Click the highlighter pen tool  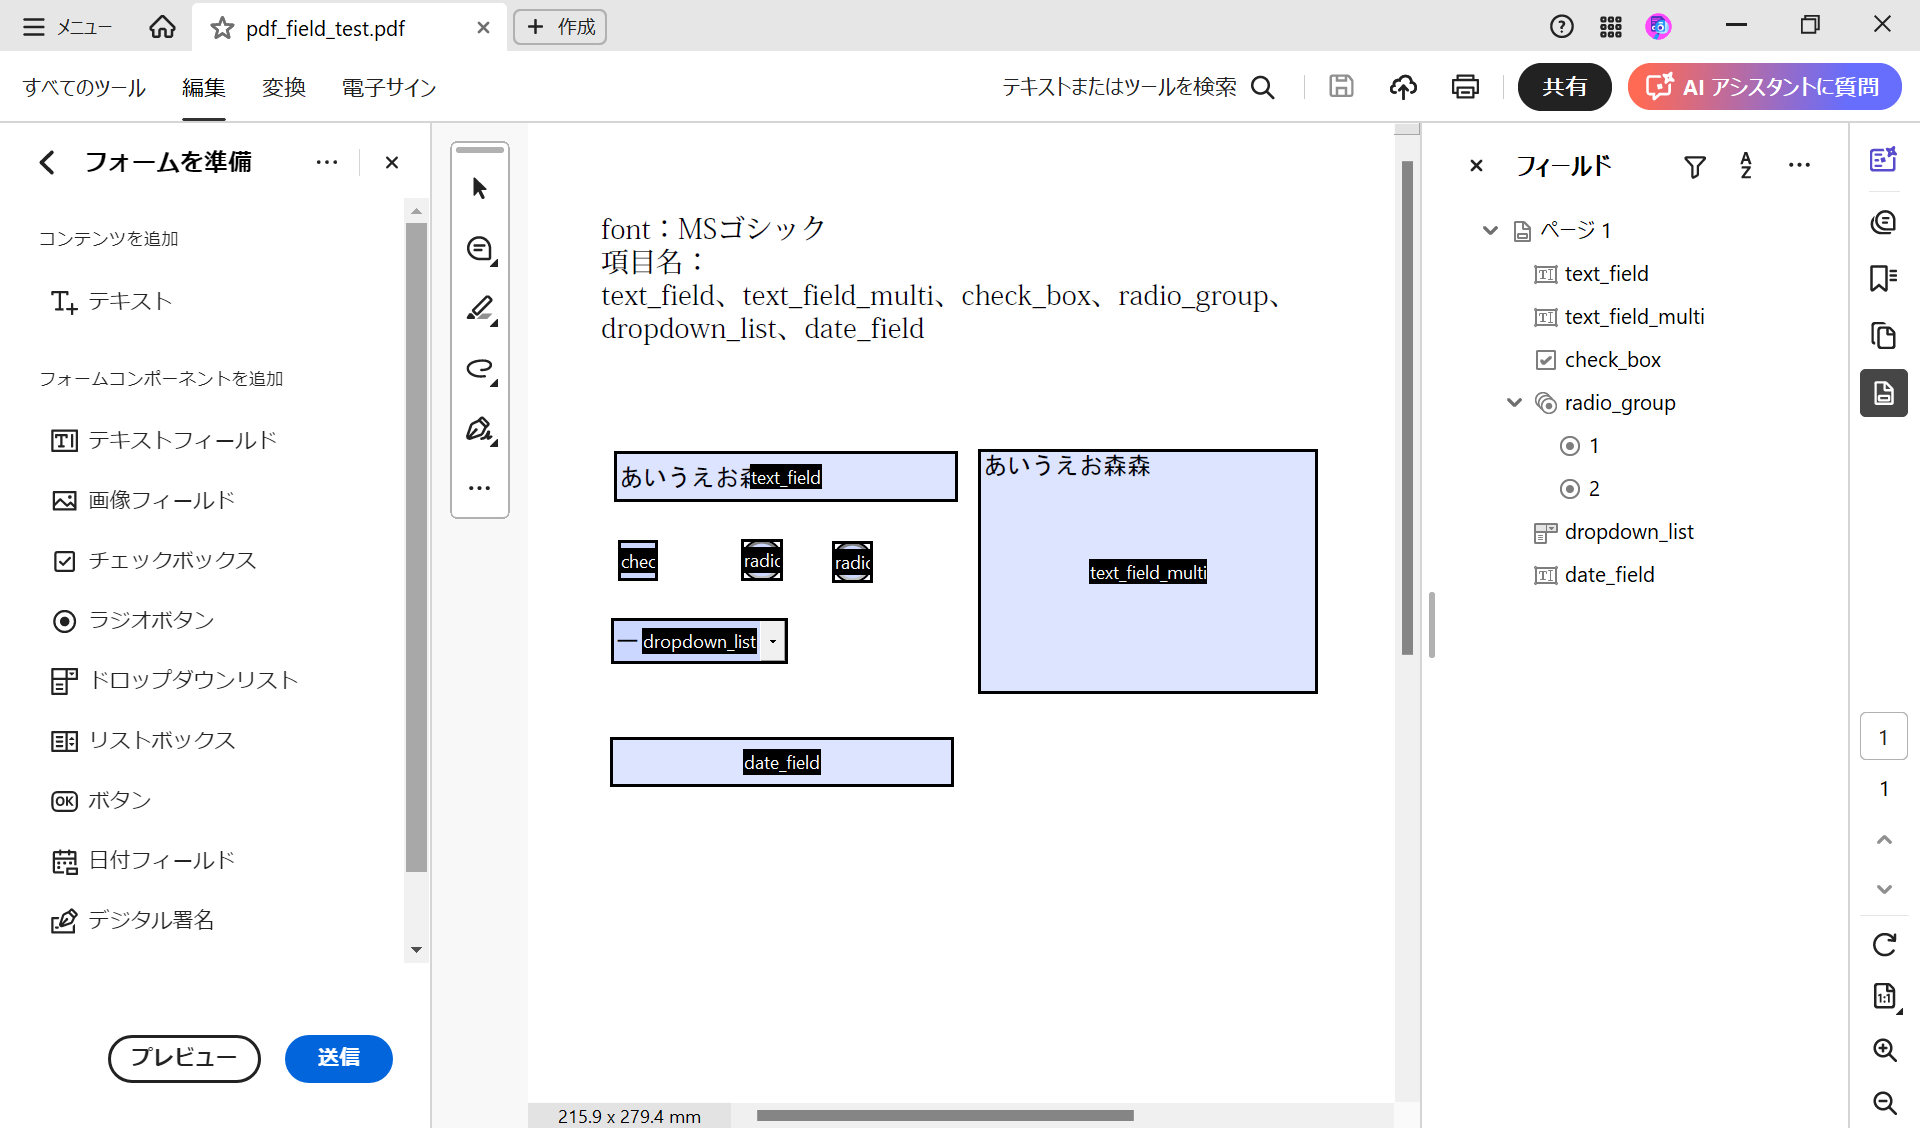[480, 309]
